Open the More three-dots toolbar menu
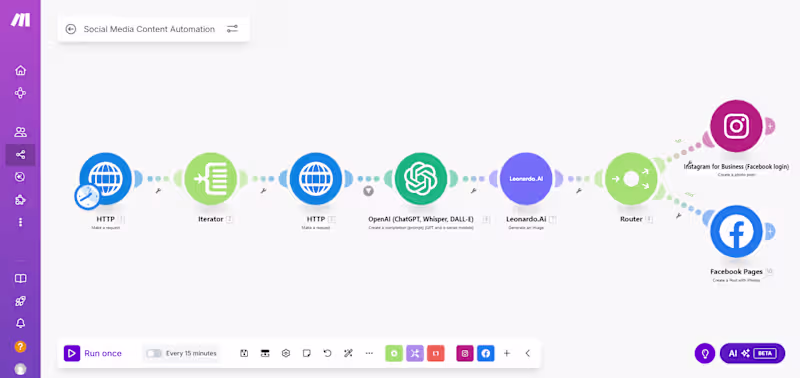Screen dimensions: 800x378 click(x=369, y=353)
